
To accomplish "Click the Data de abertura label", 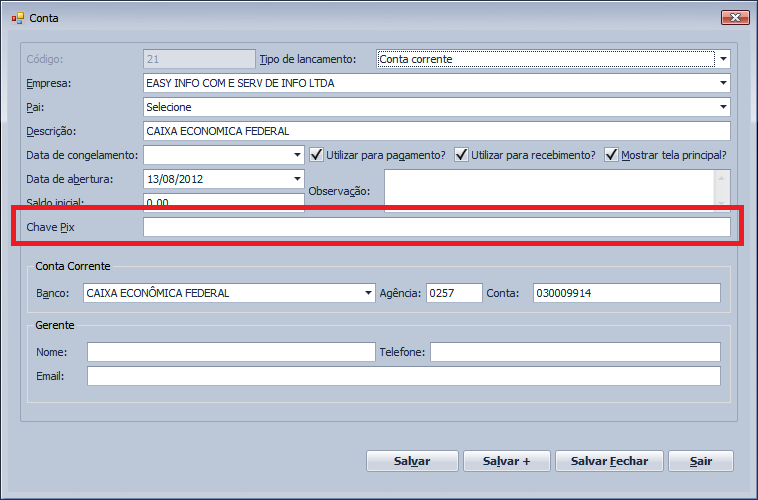I will tap(70, 179).
